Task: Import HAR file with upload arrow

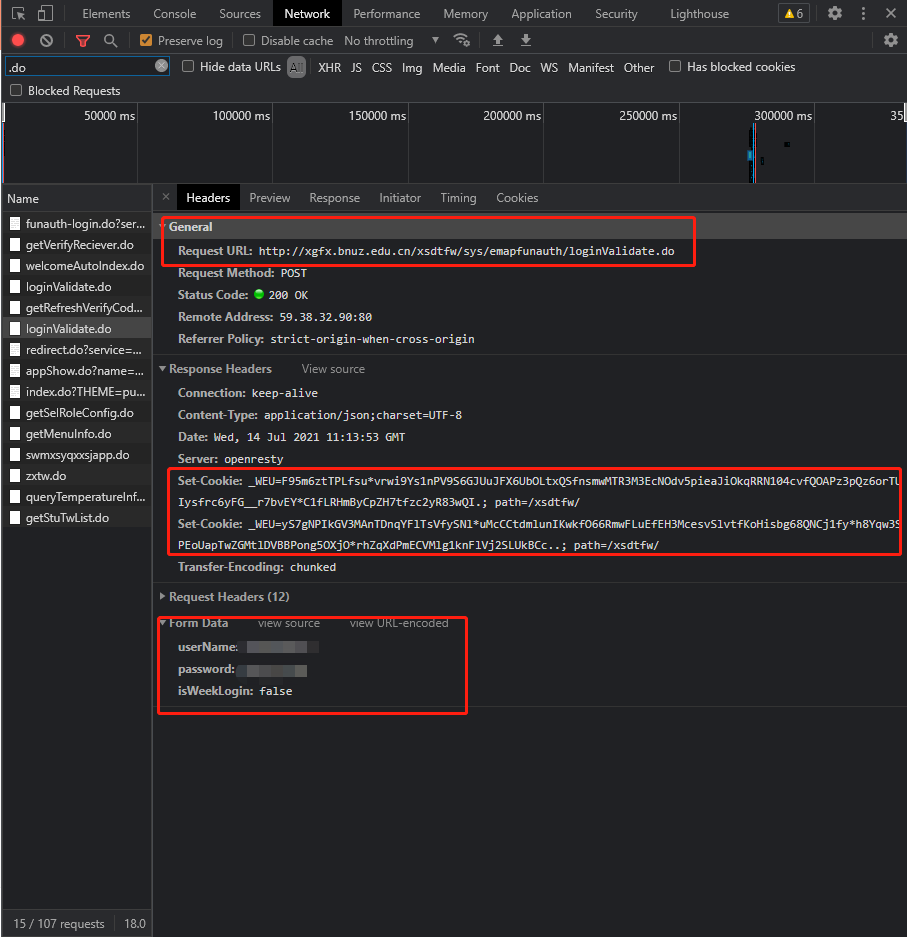Action: [x=497, y=40]
